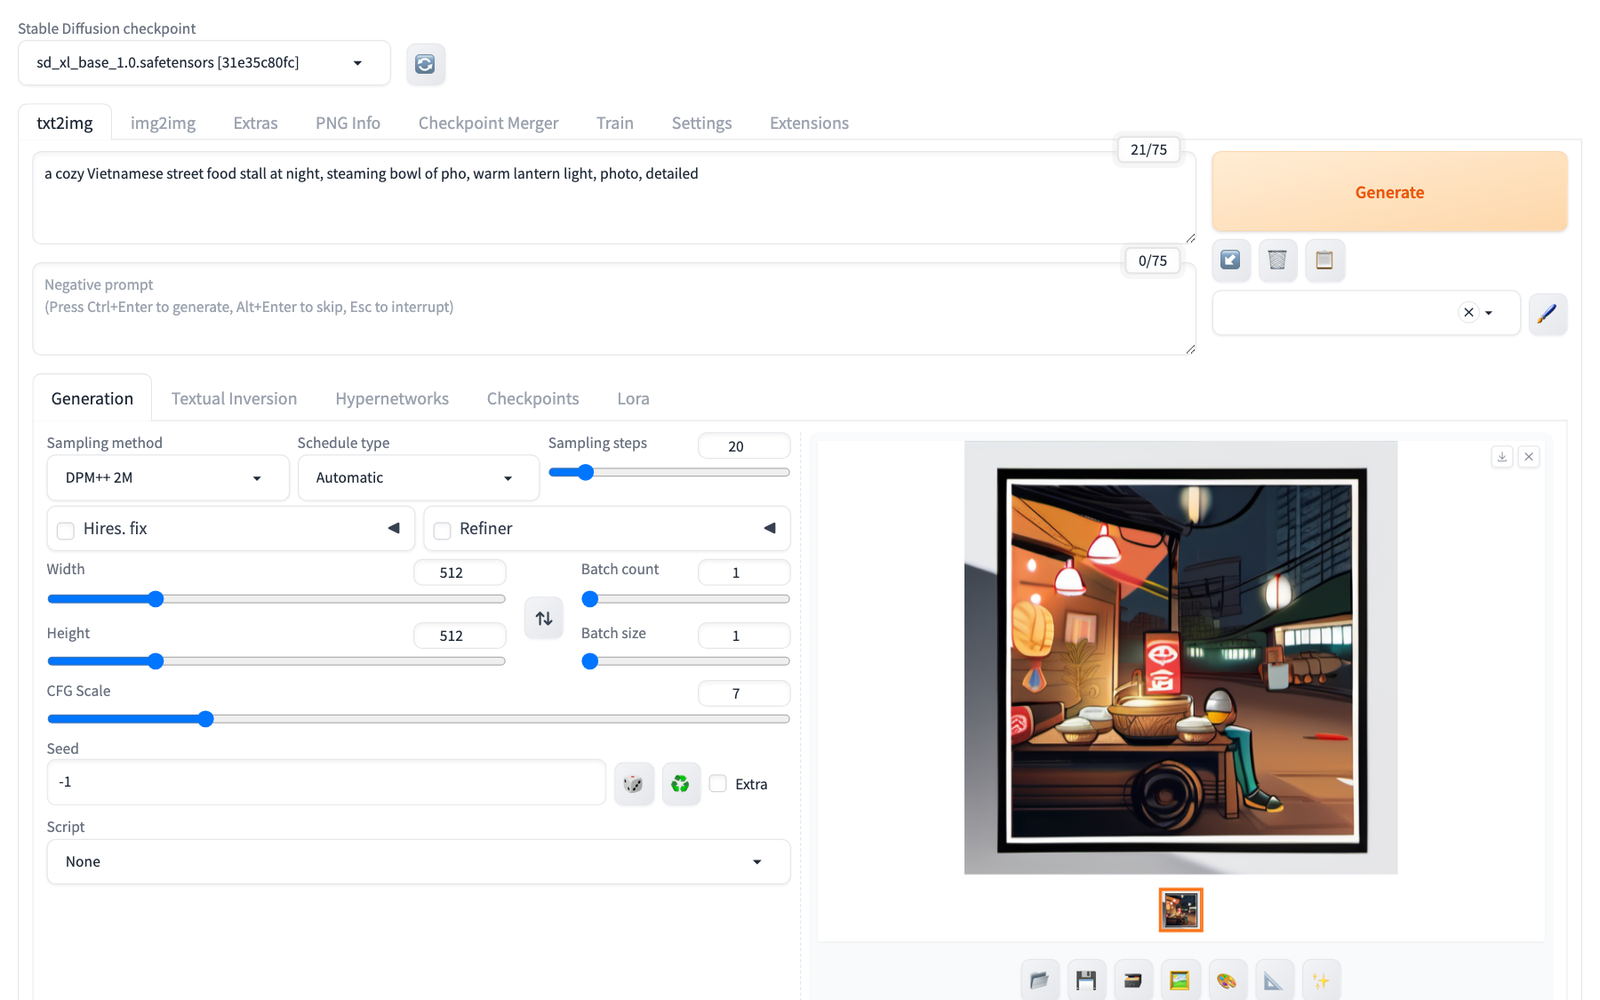The width and height of the screenshot is (1600, 1000).
Task: Click the Generate button
Action: 1390,192
